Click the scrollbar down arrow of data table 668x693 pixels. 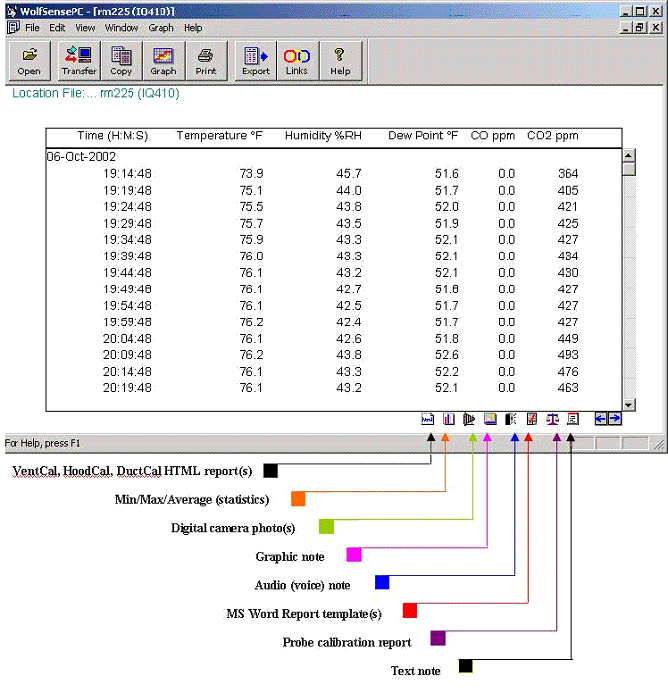point(629,404)
